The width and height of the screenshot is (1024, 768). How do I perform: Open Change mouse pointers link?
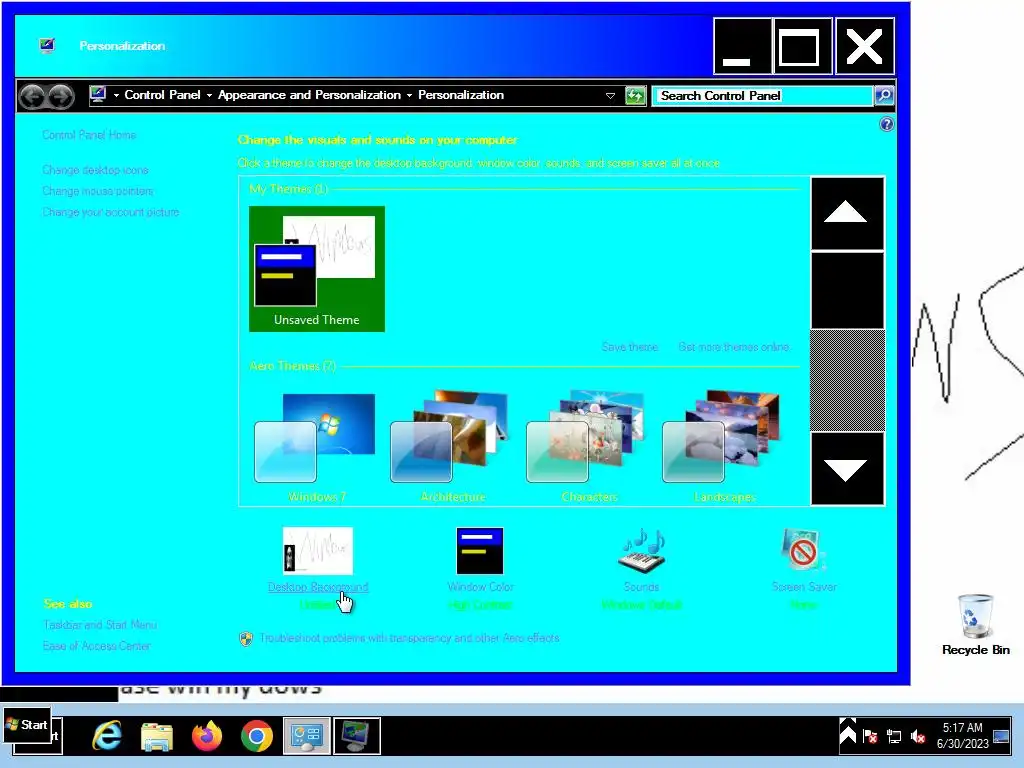point(98,191)
